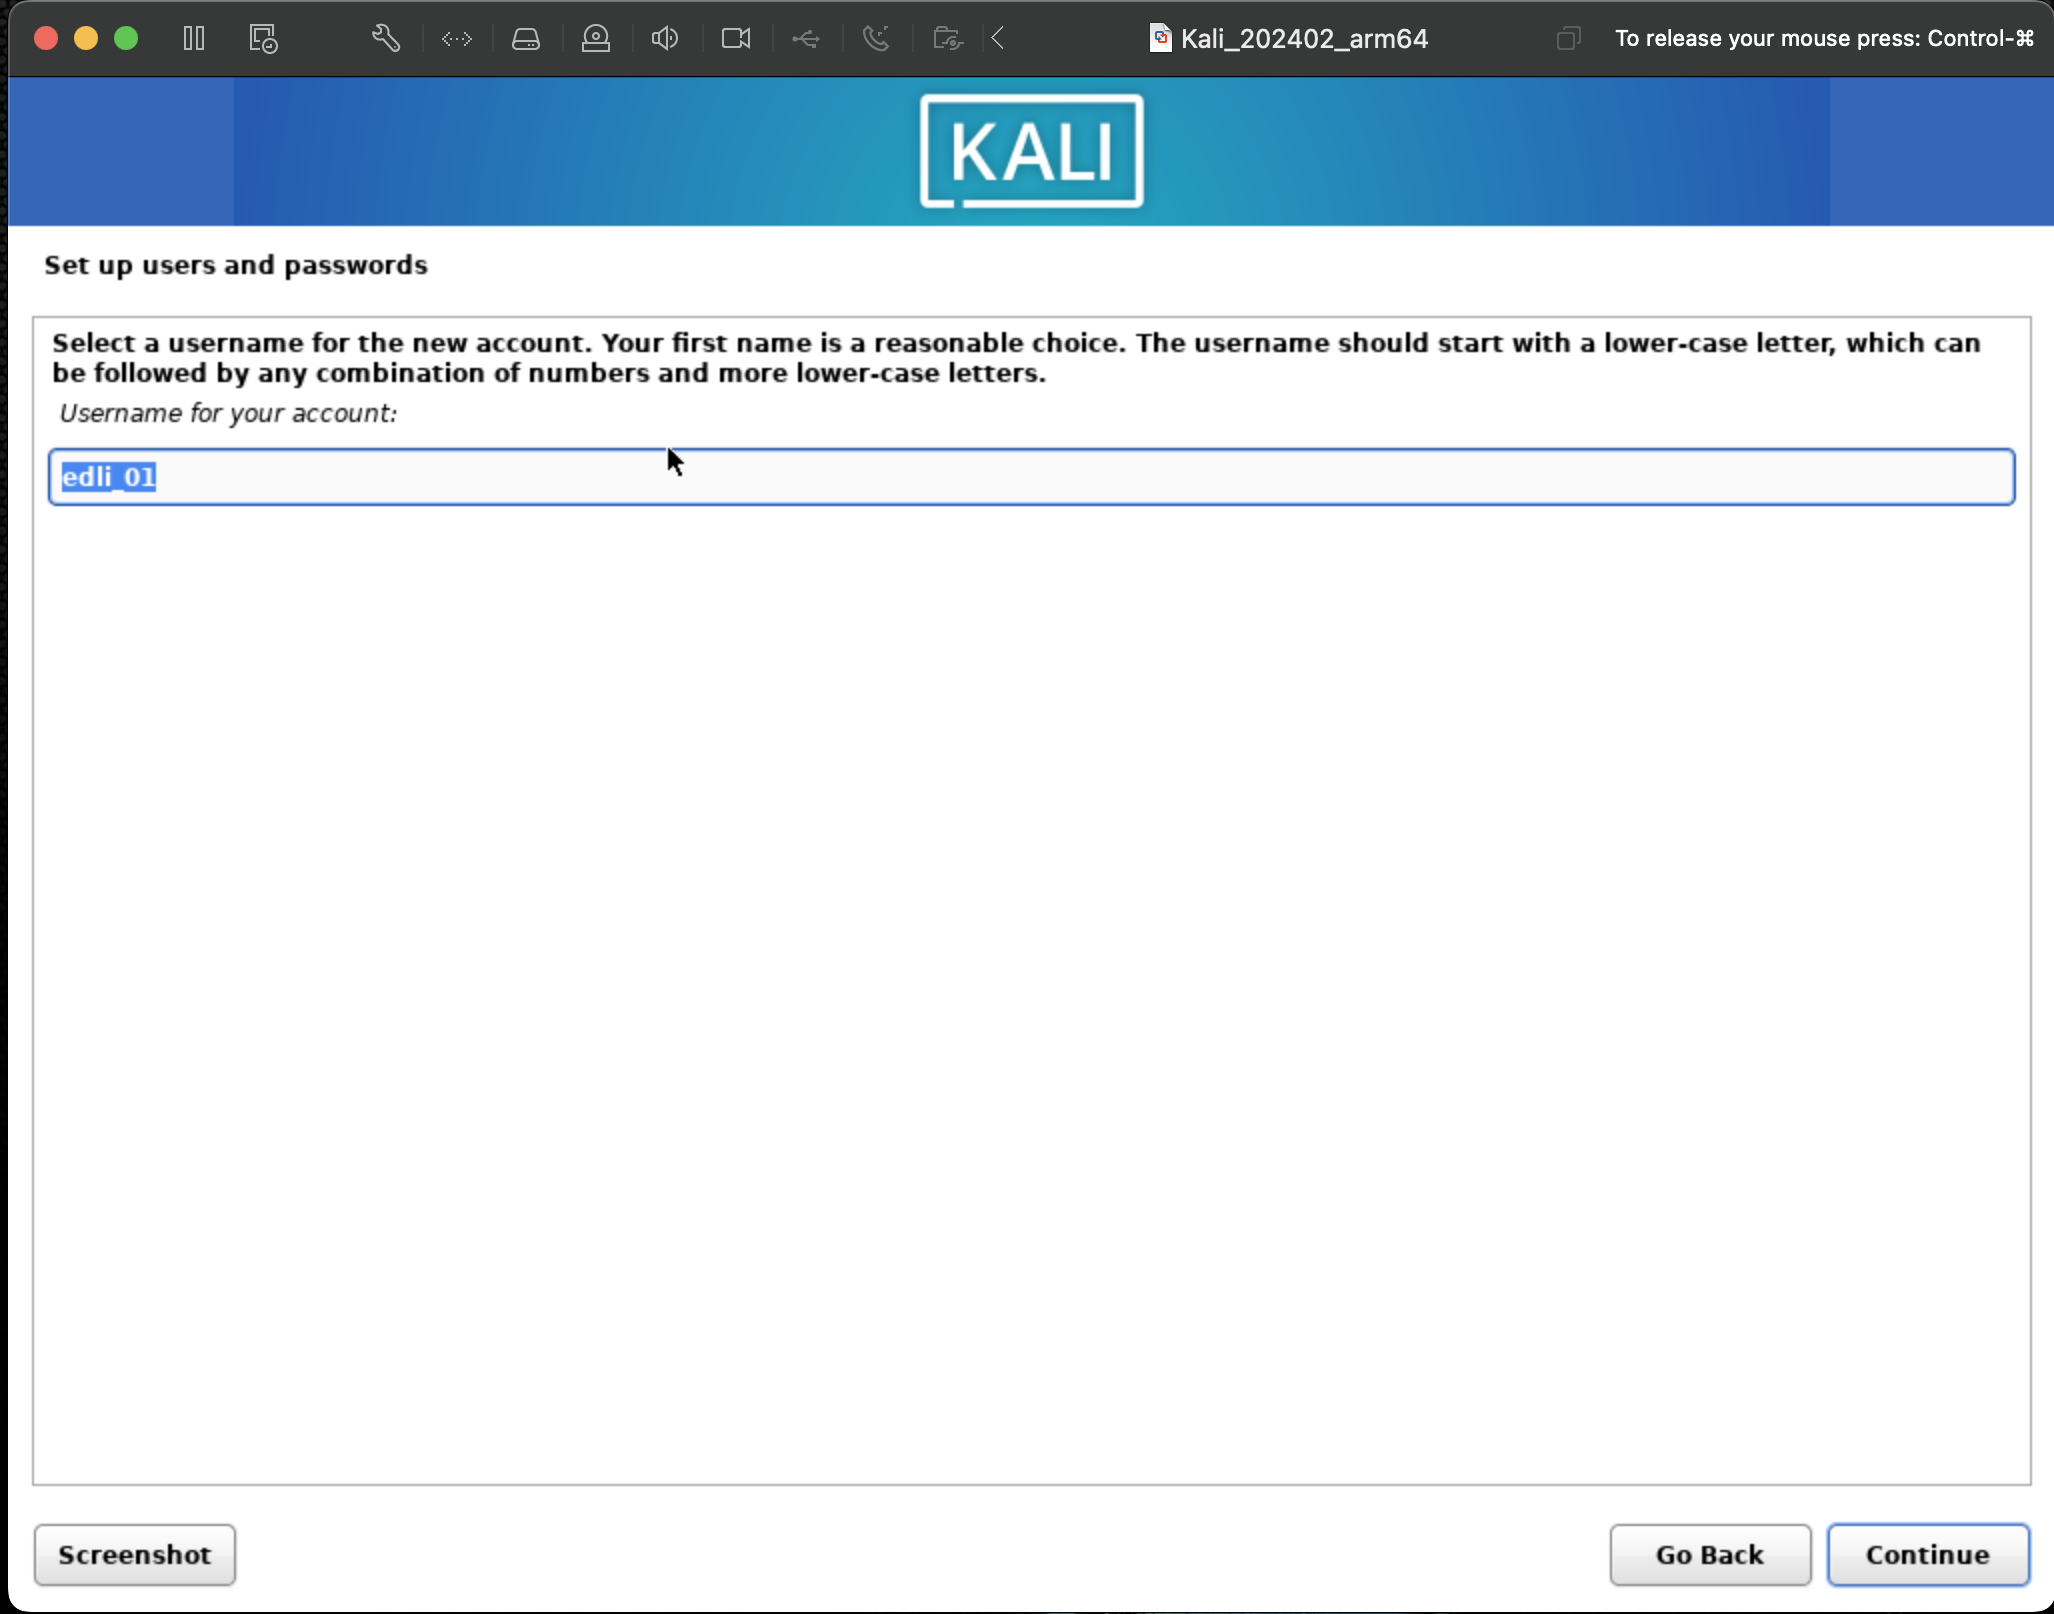The width and height of the screenshot is (2054, 1614).
Task: Open the hard disk device icon
Action: [x=526, y=39]
